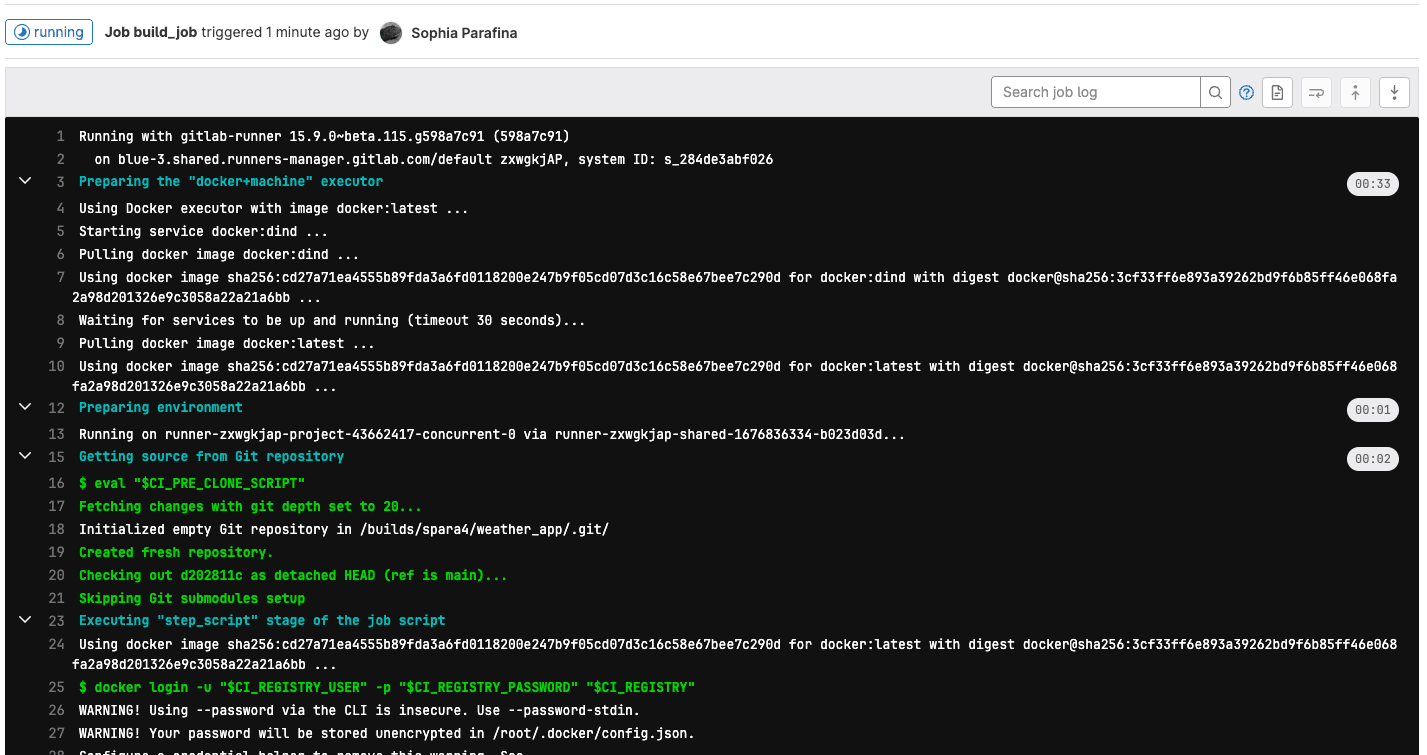
Task: Click 'Initialized empty Git repository' log line
Action: point(344,530)
